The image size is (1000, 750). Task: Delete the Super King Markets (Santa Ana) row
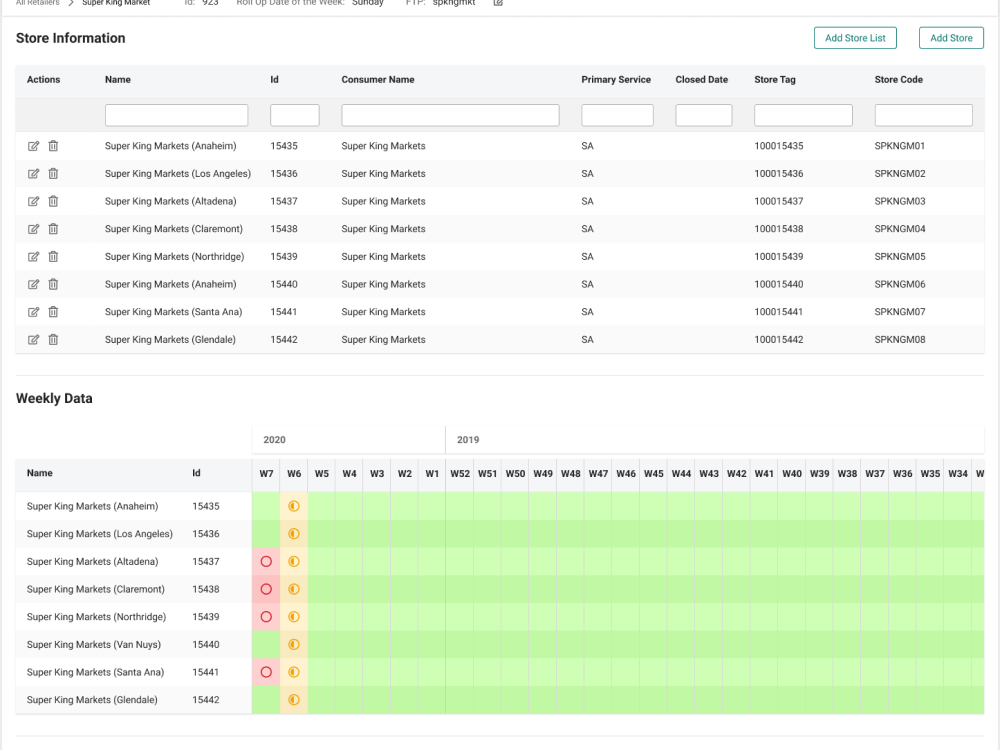click(x=54, y=312)
